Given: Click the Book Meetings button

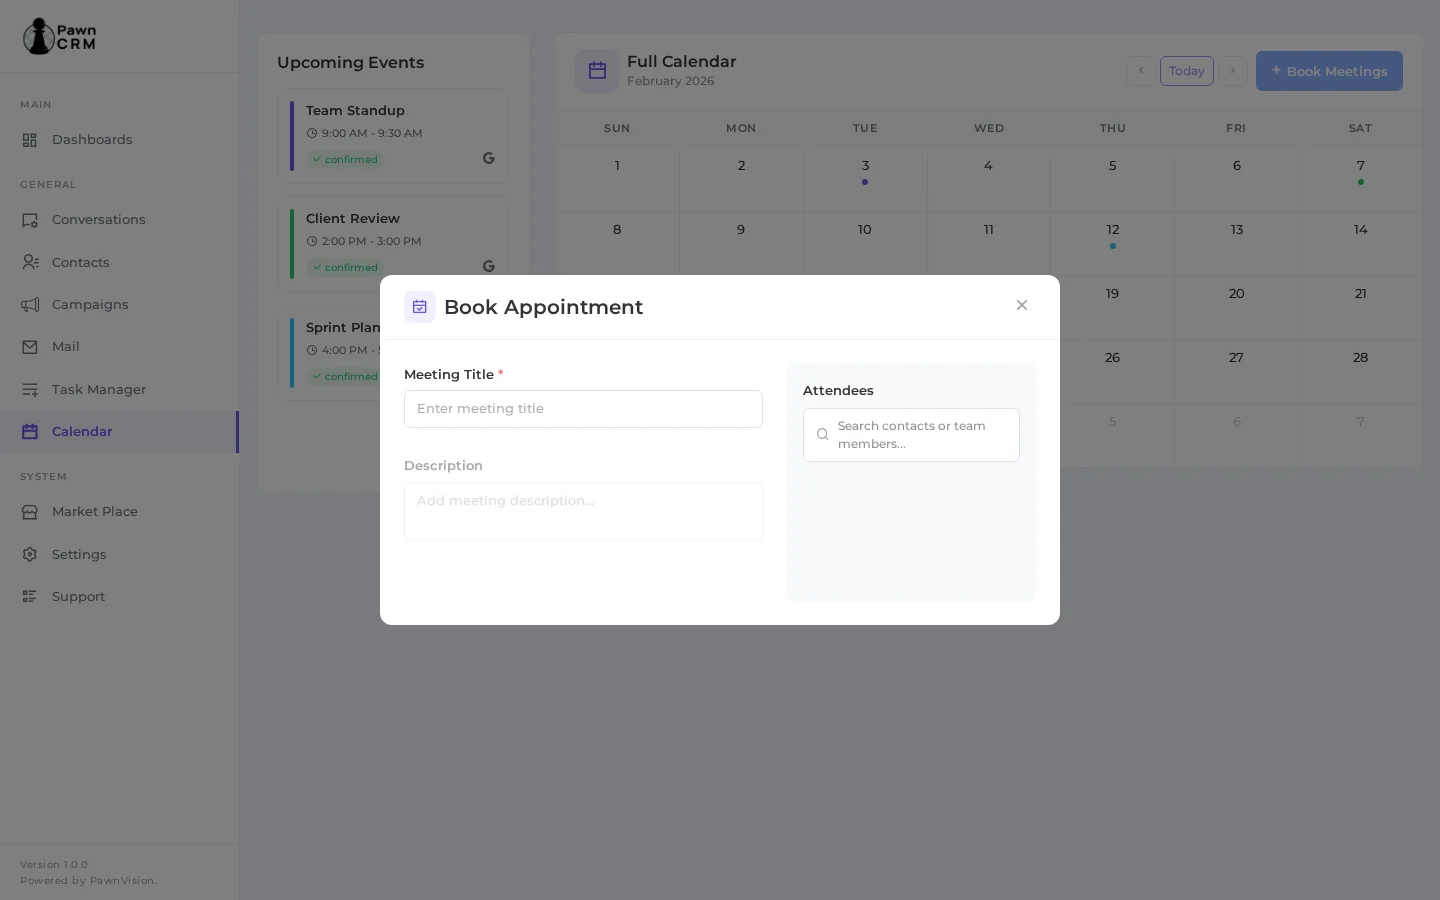Looking at the screenshot, I should 1329,71.
